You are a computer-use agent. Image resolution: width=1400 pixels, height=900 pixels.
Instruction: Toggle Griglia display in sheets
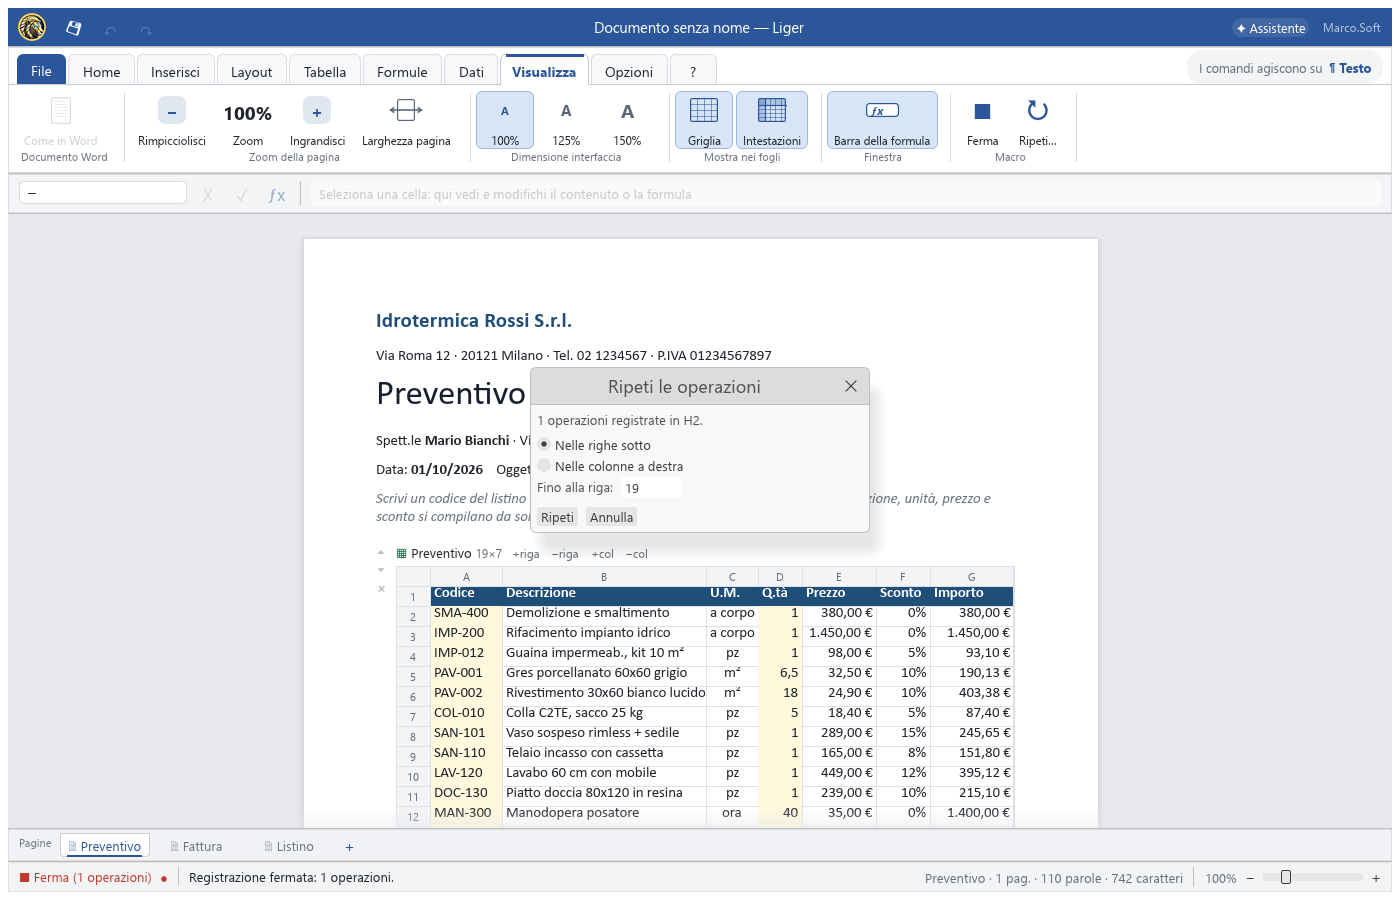coord(704,120)
